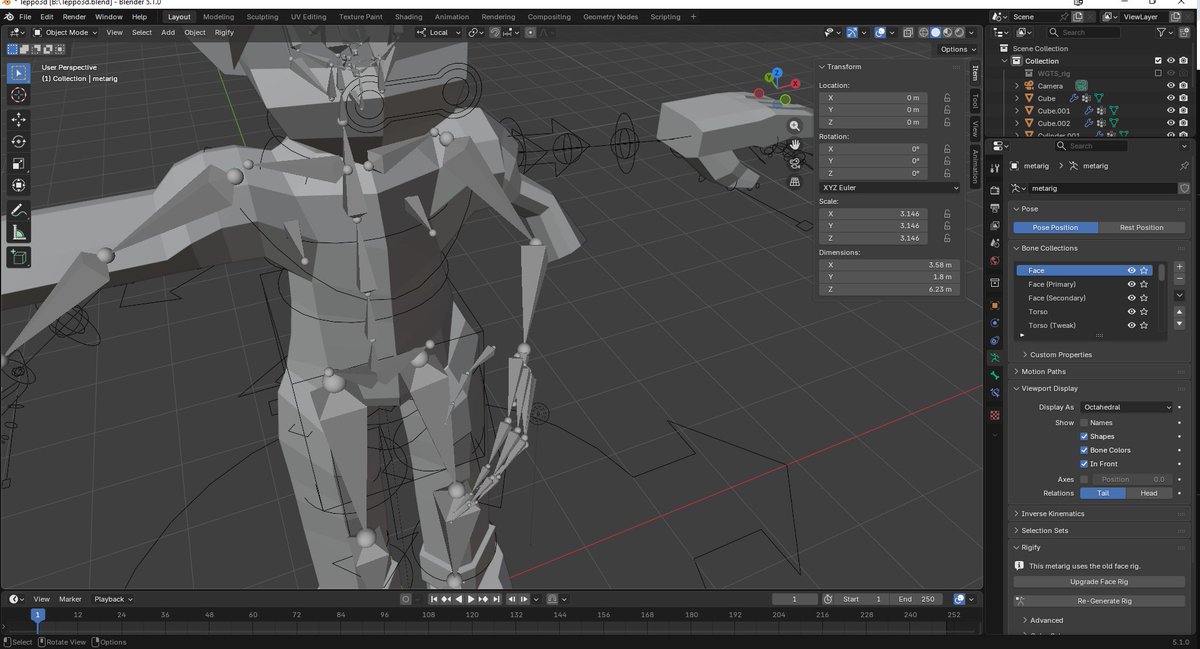This screenshot has width=1200, height=649.
Task: Select the Move tool
Action: click(19, 119)
